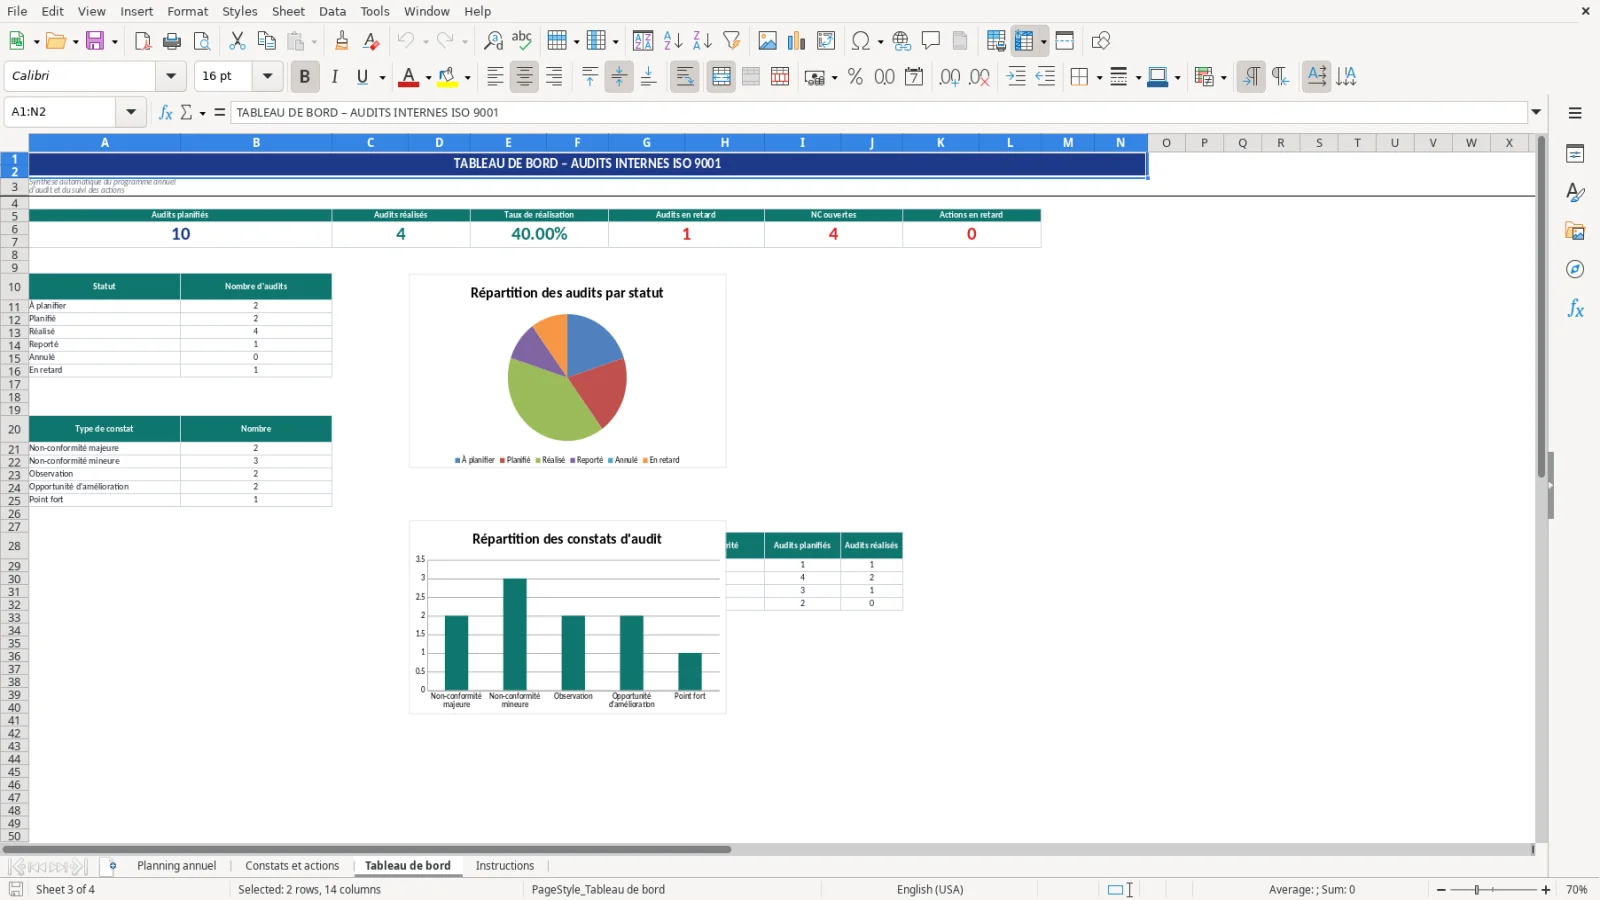Image resolution: width=1600 pixels, height=900 pixels.
Task: Open sidebar Styles panel
Action: (1575, 192)
